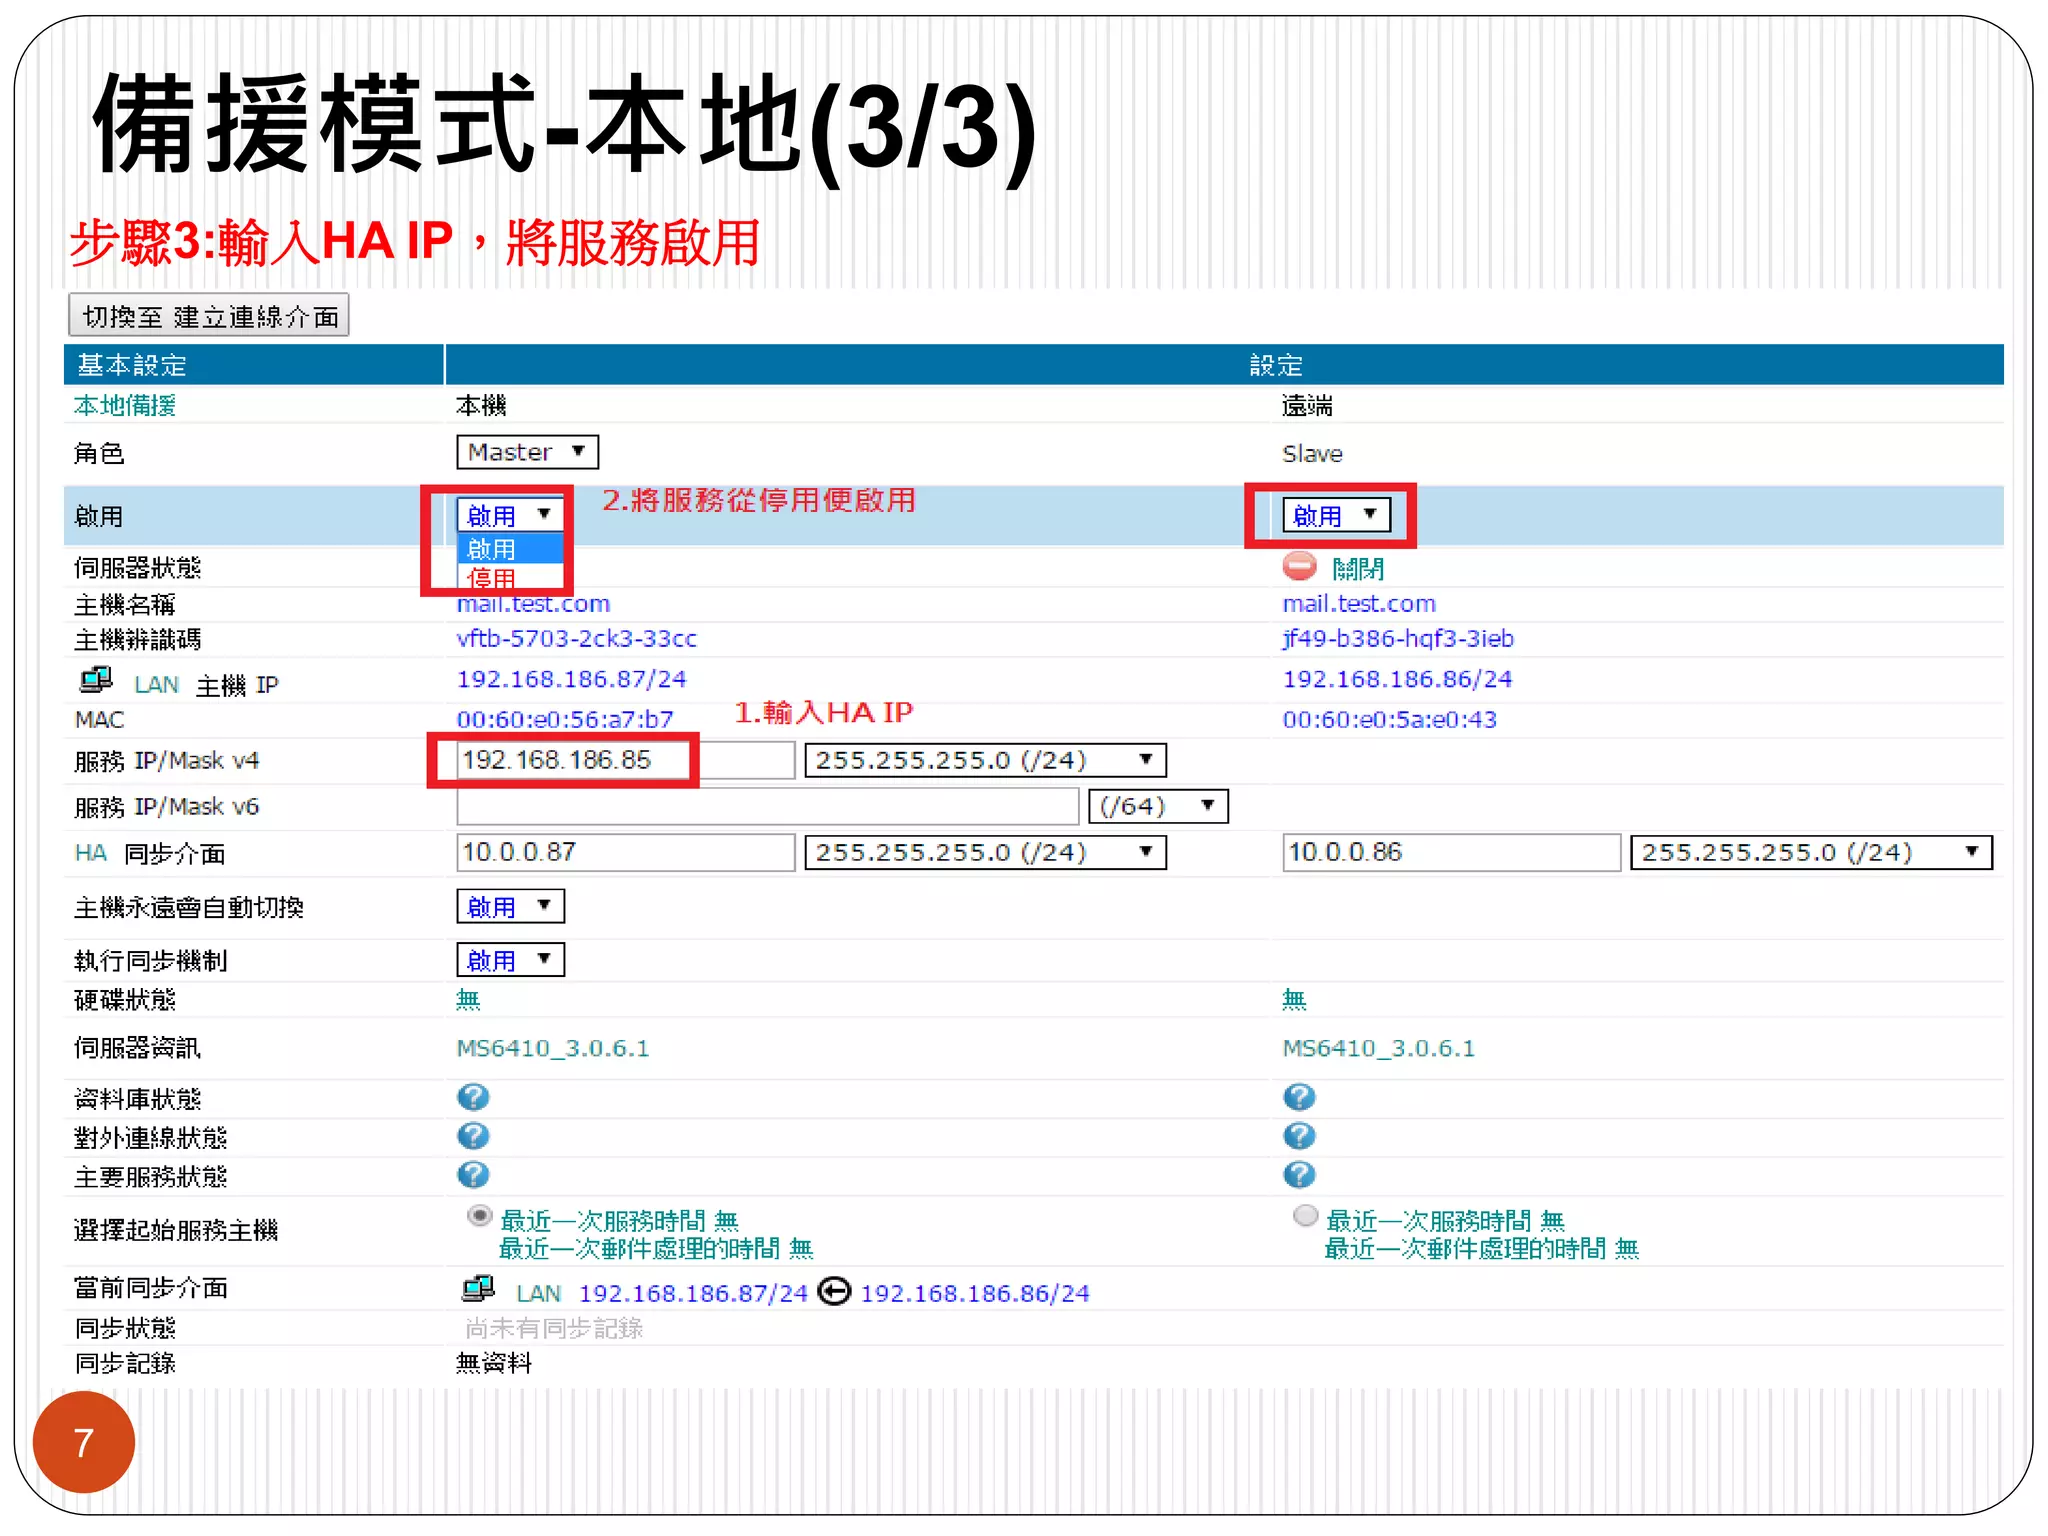Click remote IP 192.168.186.86/24 in LAN row
2048x1536 pixels.
(1398, 679)
